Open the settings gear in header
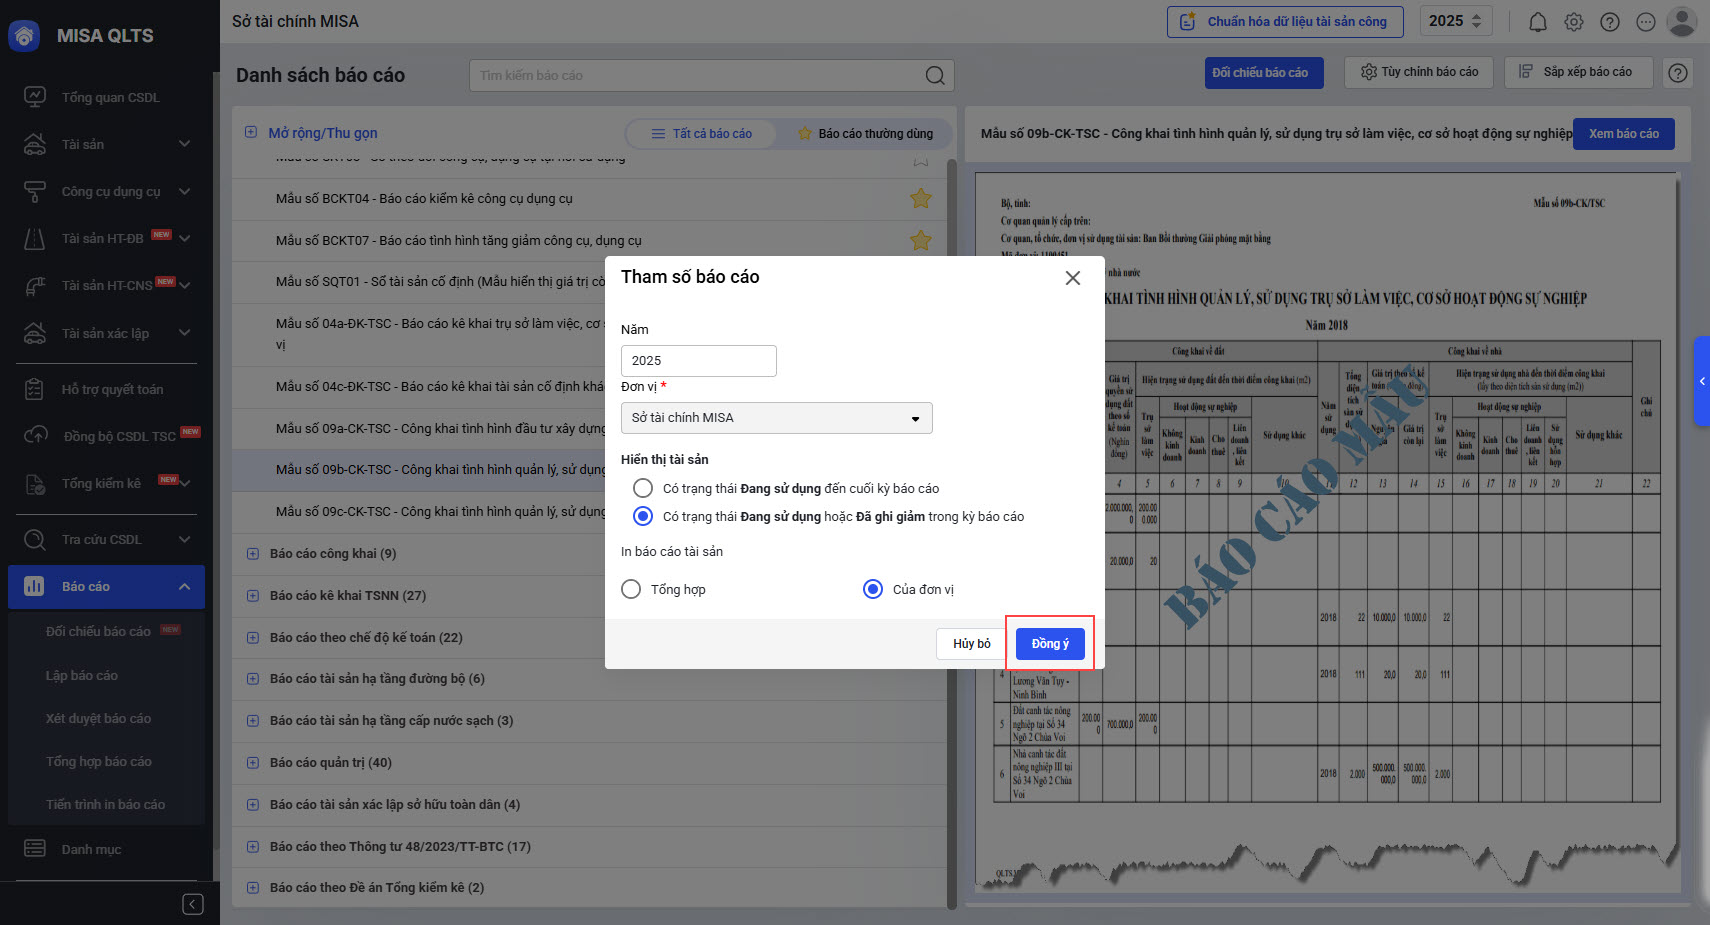This screenshot has height=925, width=1710. coord(1574,22)
